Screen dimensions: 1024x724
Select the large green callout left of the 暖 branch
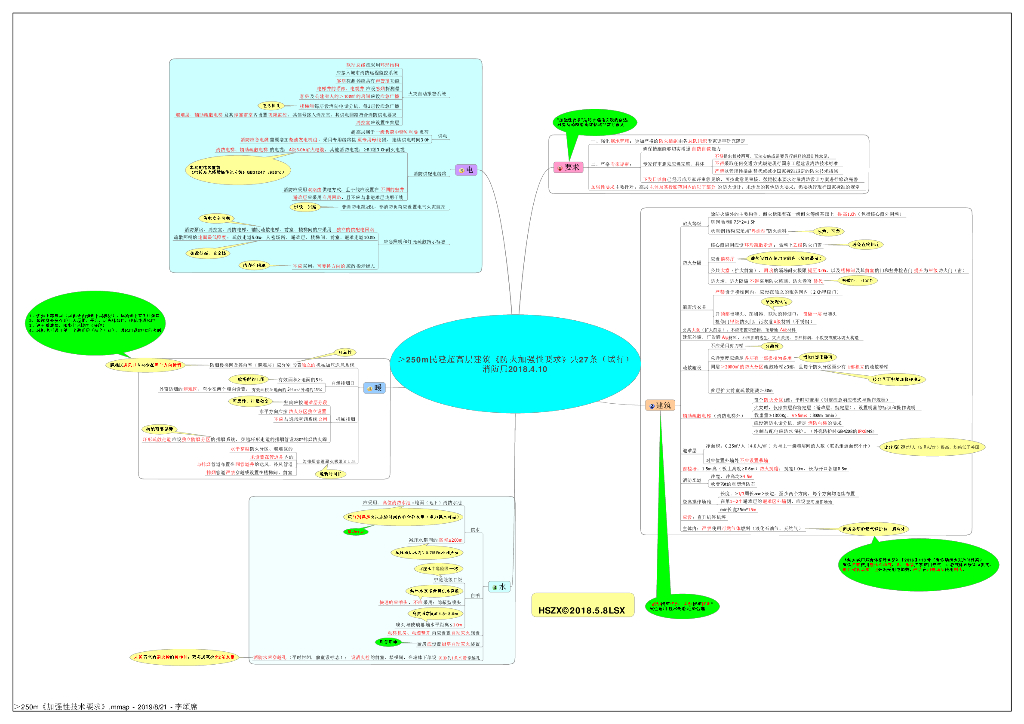click(95, 323)
